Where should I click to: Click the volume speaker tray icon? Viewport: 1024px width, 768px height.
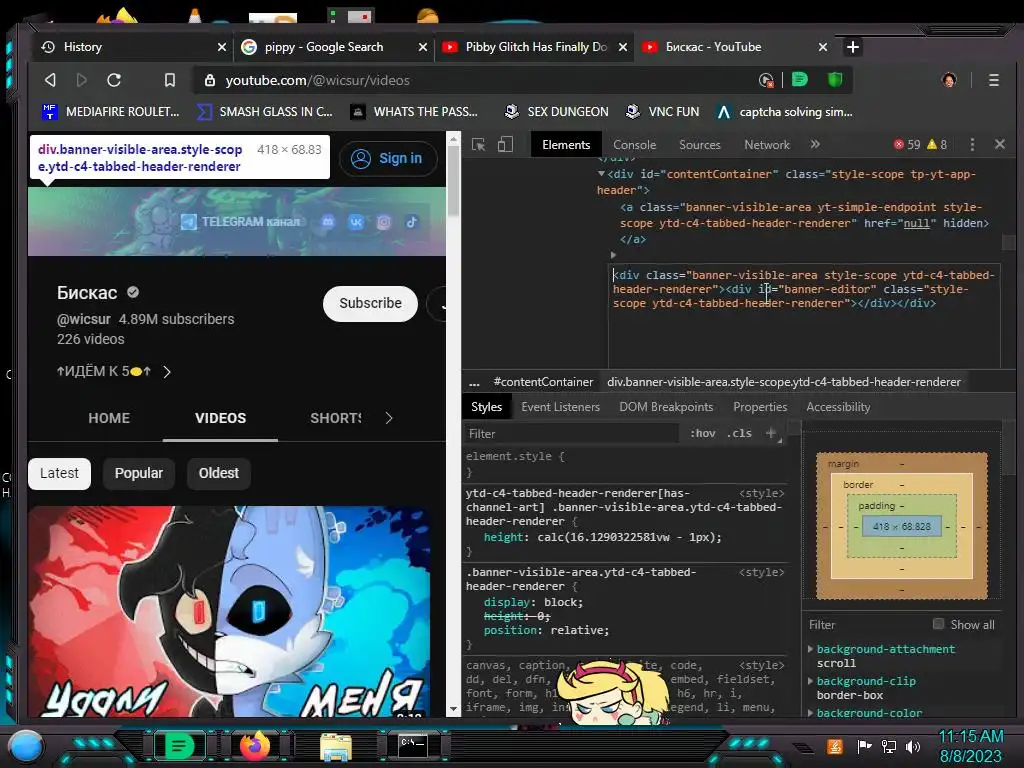(x=913, y=746)
